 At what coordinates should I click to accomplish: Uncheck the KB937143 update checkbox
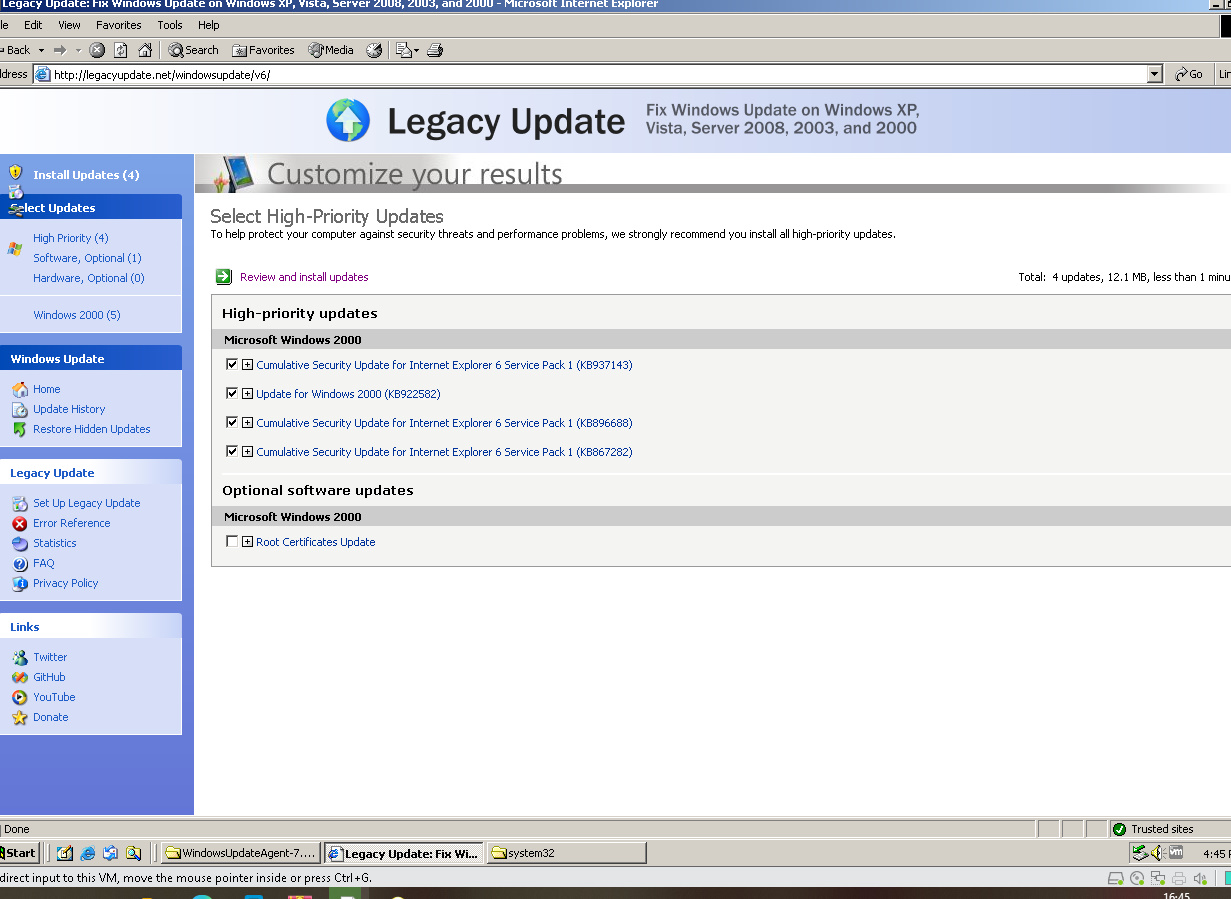(232, 365)
